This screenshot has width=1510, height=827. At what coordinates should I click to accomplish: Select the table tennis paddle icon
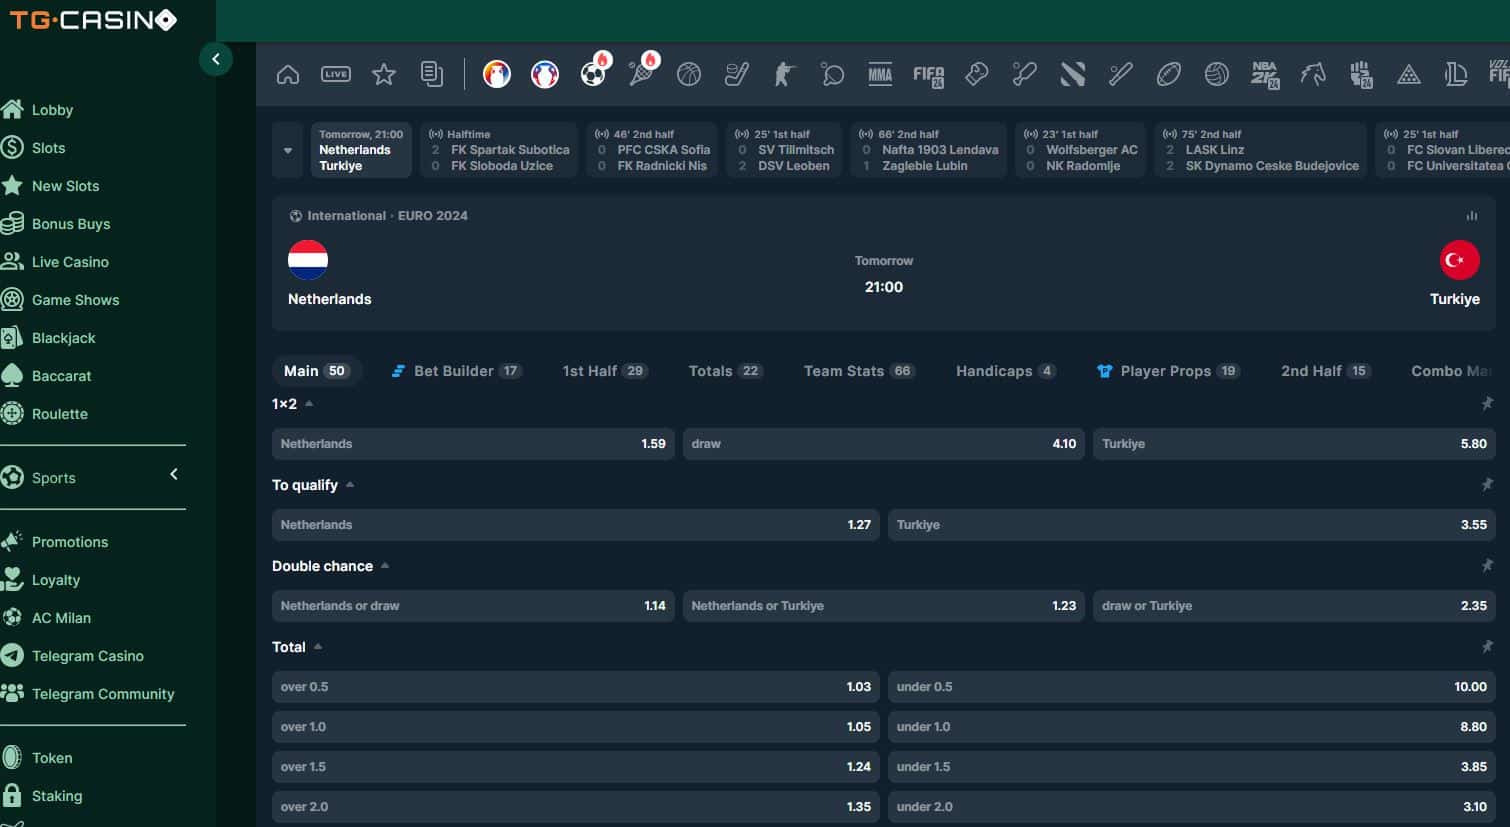tap(832, 74)
